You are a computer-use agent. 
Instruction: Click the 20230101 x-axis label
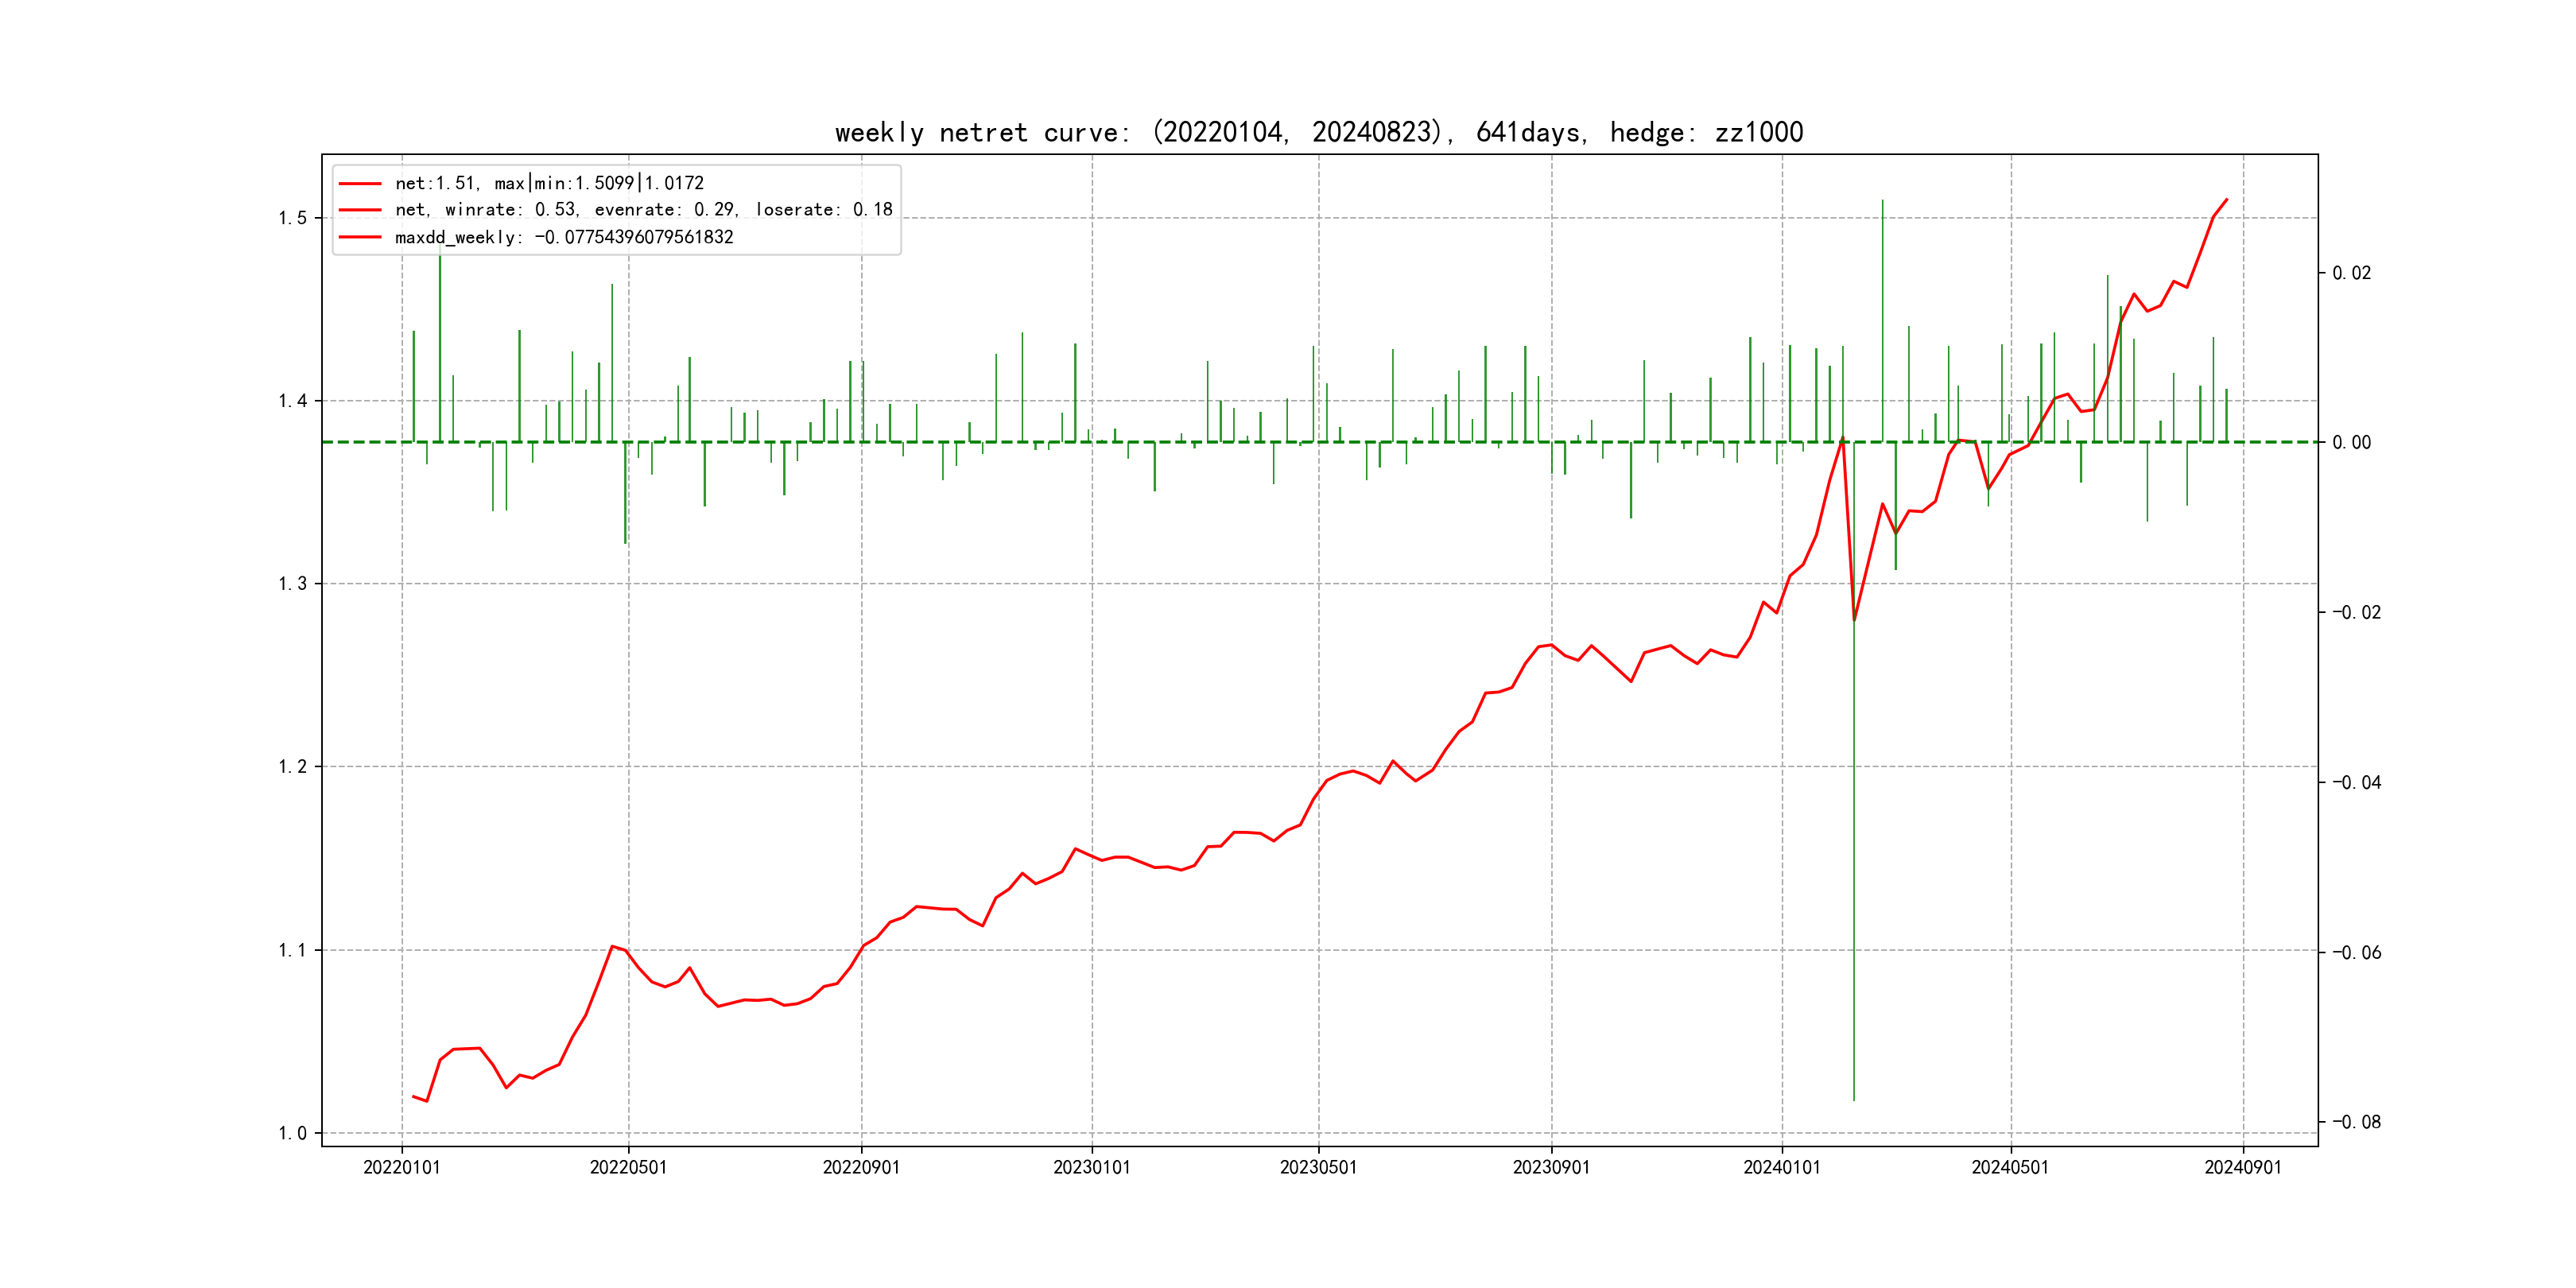pos(1092,1167)
